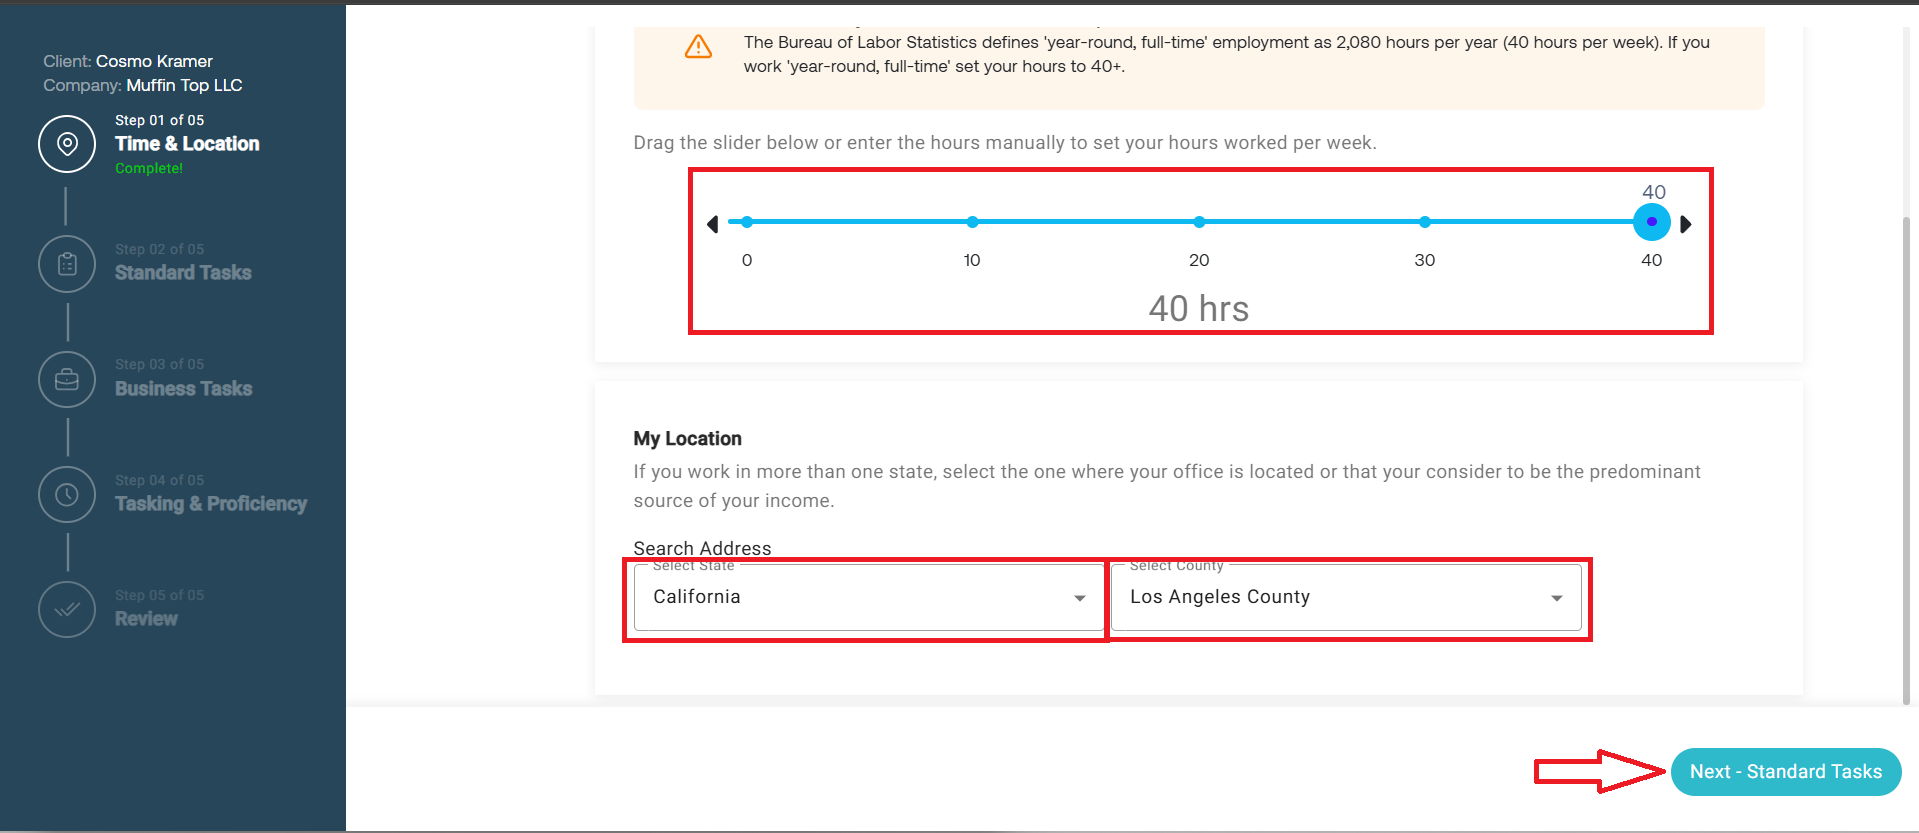Go to the Tasking & Proficiency step
1919x833 pixels.
(x=211, y=504)
